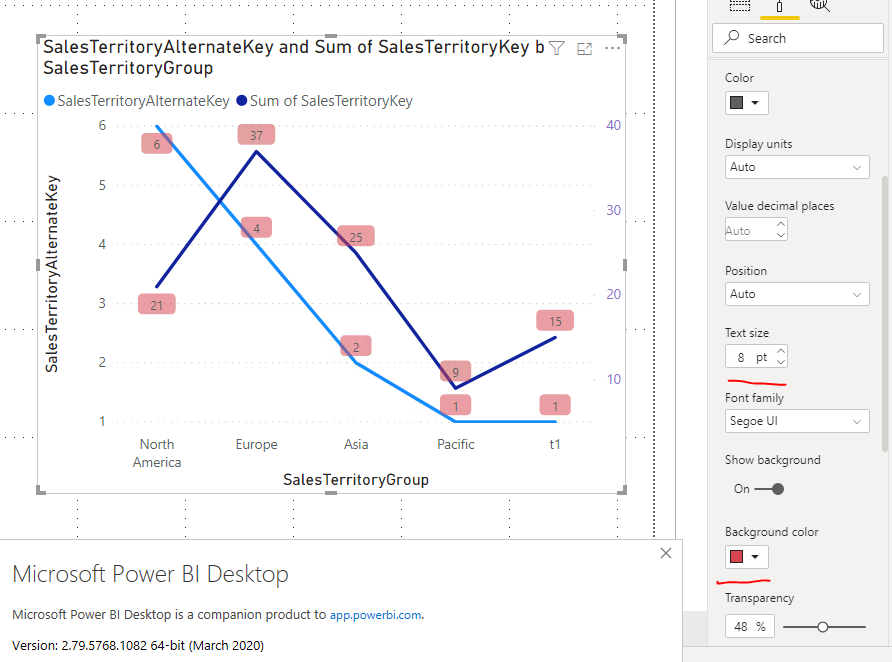
Task: Open the filter icon on the chart header
Action: [x=557, y=48]
